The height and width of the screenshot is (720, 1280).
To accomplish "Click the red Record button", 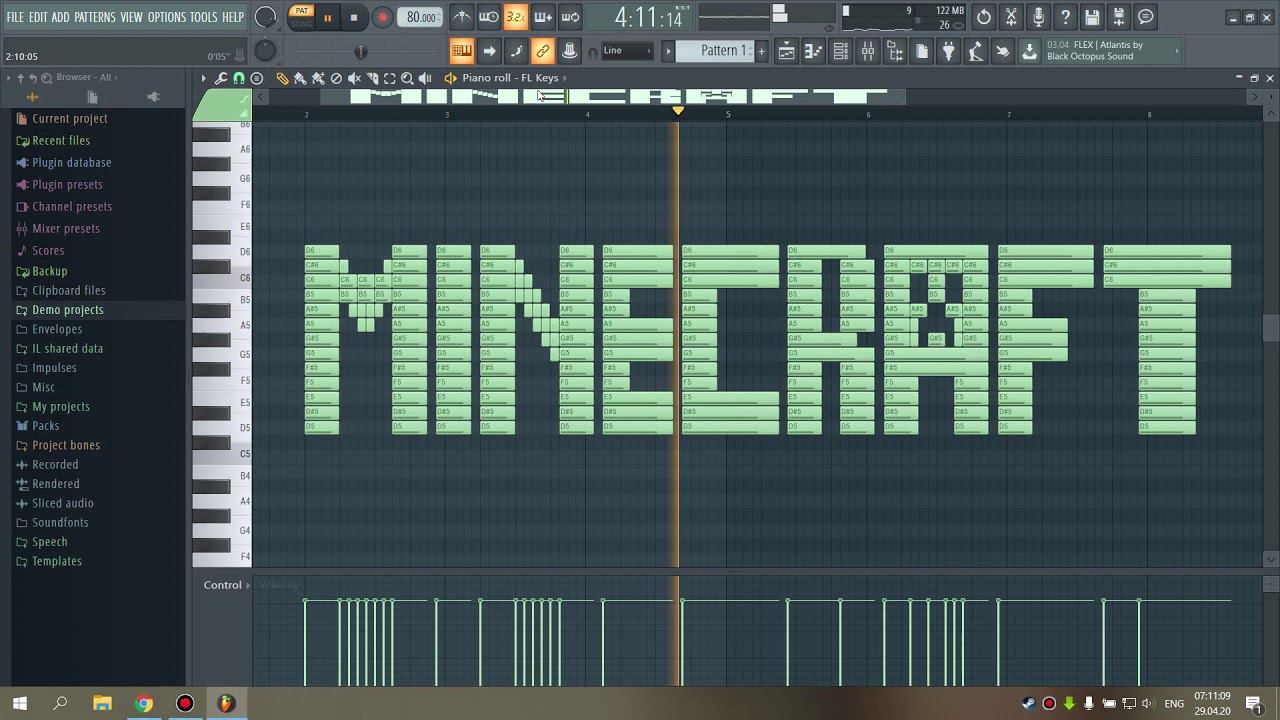I will click(382, 18).
